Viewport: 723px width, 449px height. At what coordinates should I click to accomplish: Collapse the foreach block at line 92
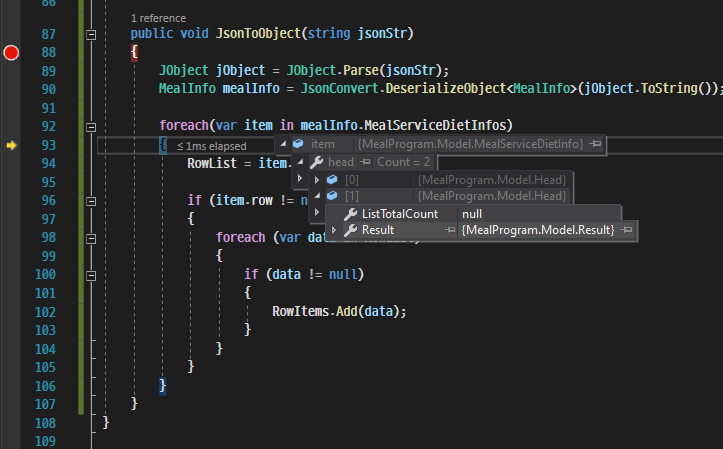click(x=91, y=127)
